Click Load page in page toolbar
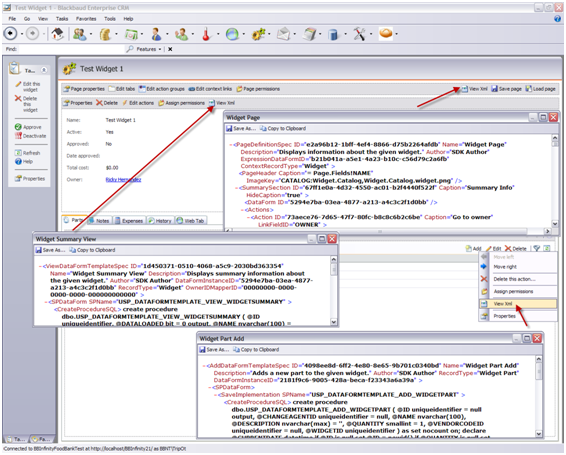 tap(540, 88)
